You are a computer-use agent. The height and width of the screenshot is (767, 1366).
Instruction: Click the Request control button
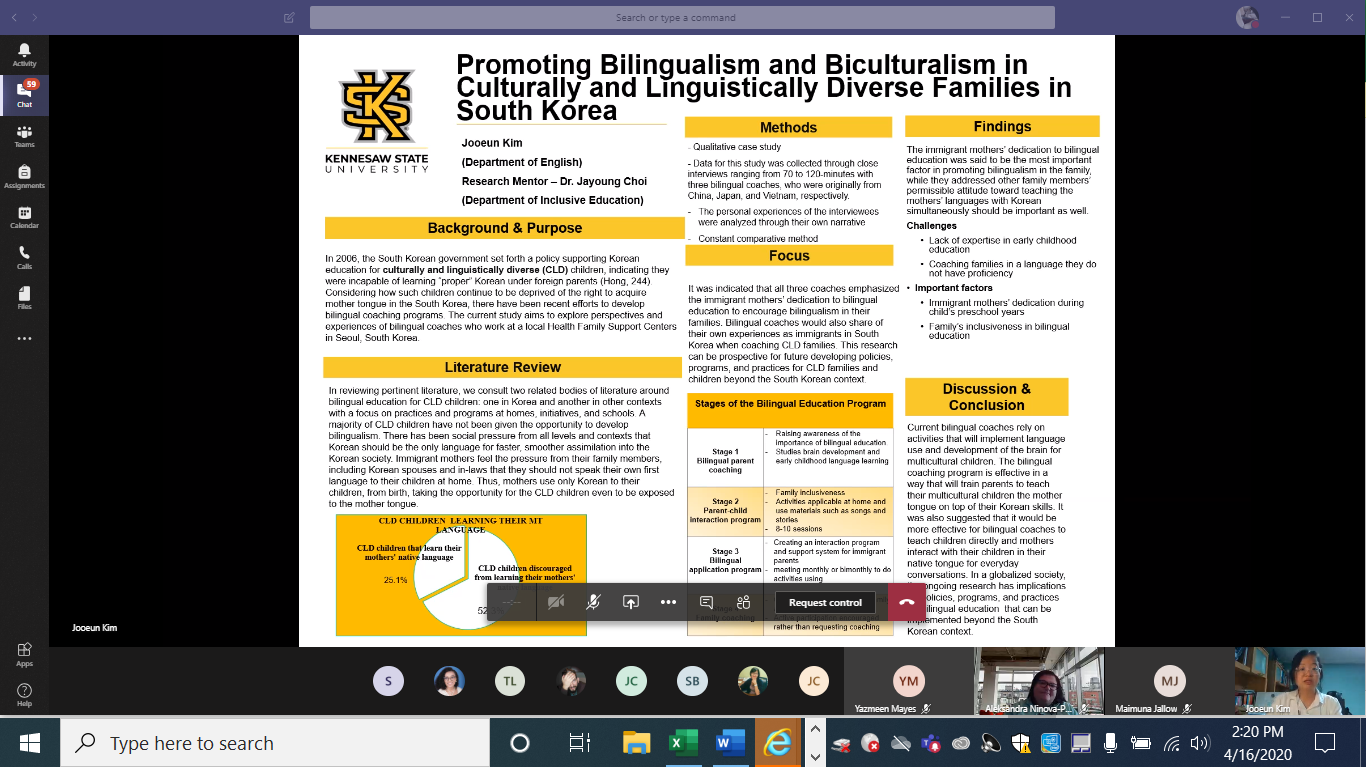point(825,602)
